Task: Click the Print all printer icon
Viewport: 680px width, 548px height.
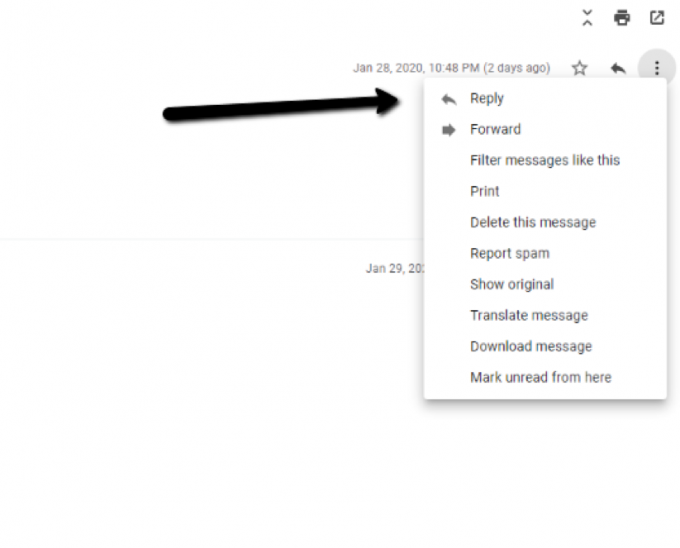Action: click(622, 18)
